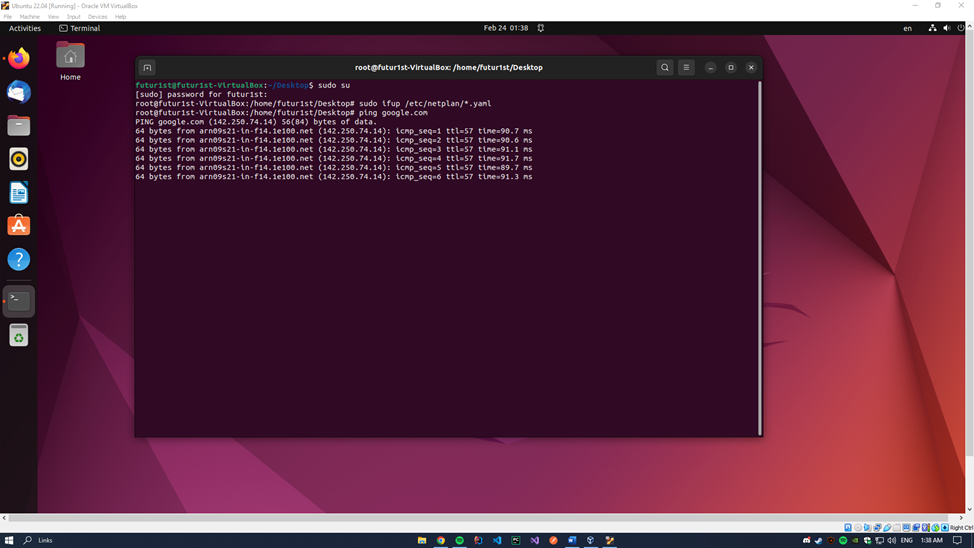The height and width of the screenshot is (548, 974).
Task: Click the Windows tray volume icon
Action: click(x=891, y=541)
